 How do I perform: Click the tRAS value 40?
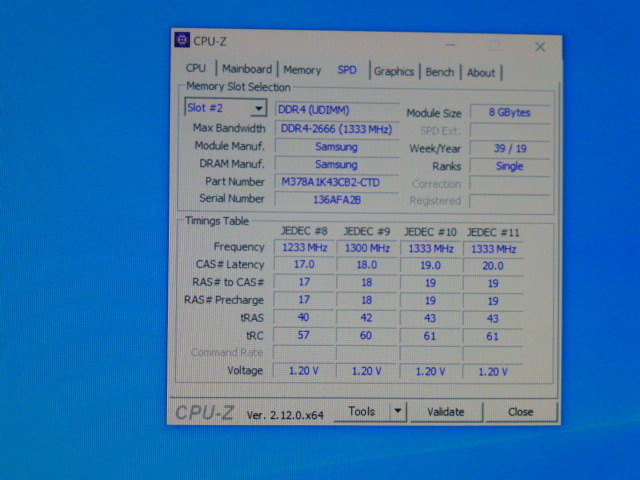(x=304, y=318)
